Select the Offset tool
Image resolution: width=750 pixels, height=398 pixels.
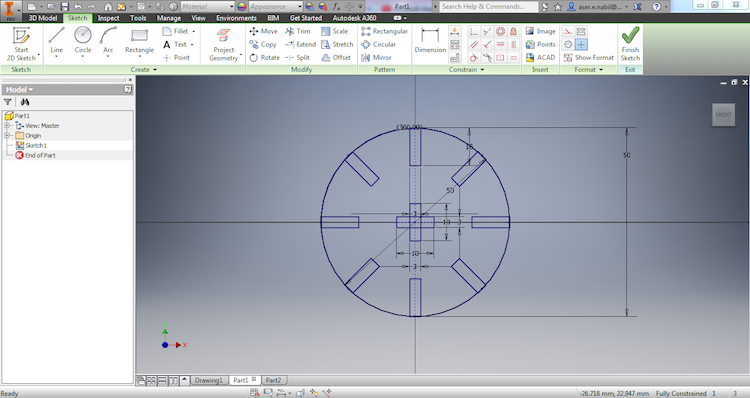(x=336, y=57)
